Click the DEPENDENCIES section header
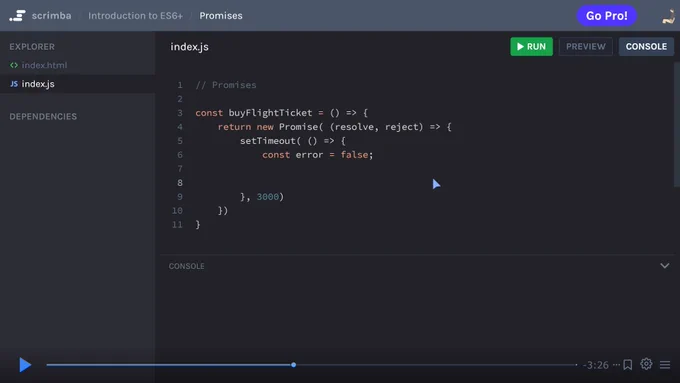 [43, 116]
